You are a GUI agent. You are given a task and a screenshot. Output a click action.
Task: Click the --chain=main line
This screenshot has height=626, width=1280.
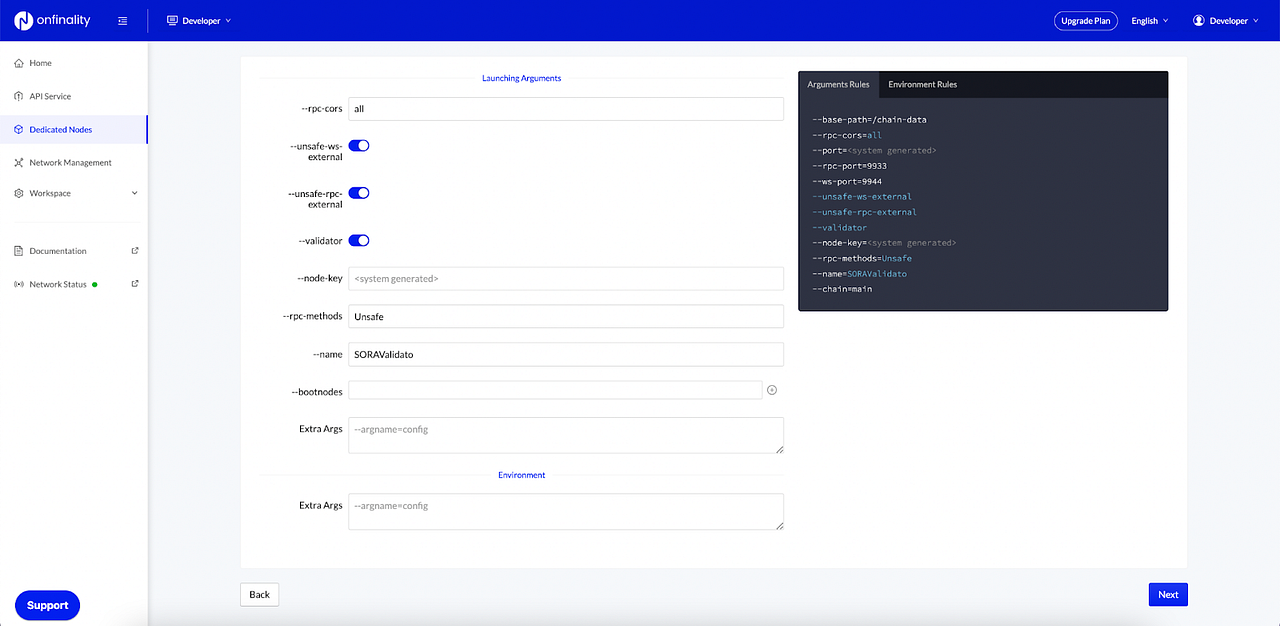click(x=842, y=289)
